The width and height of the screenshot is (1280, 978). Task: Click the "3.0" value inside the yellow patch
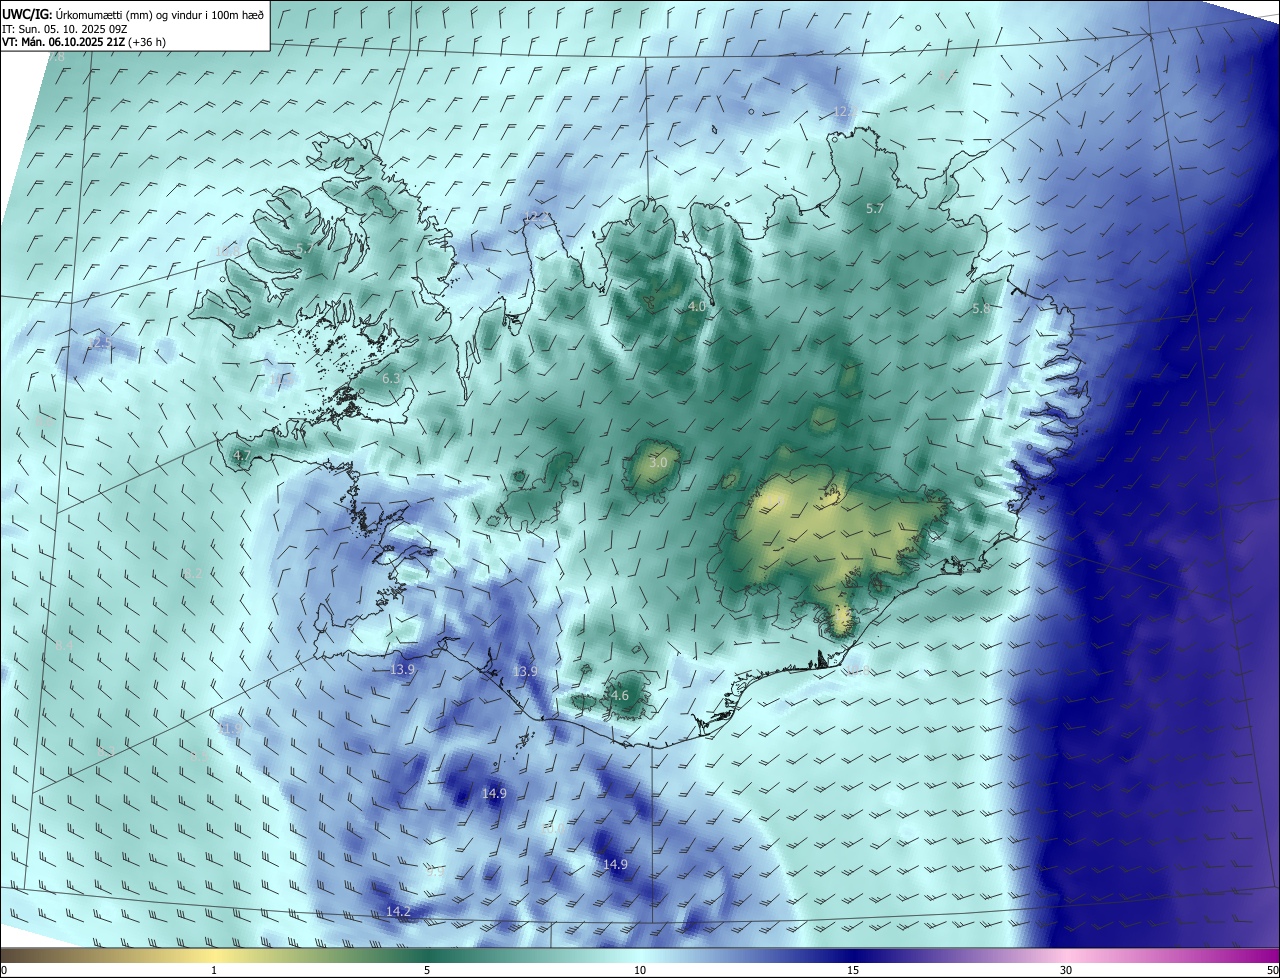click(x=658, y=463)
